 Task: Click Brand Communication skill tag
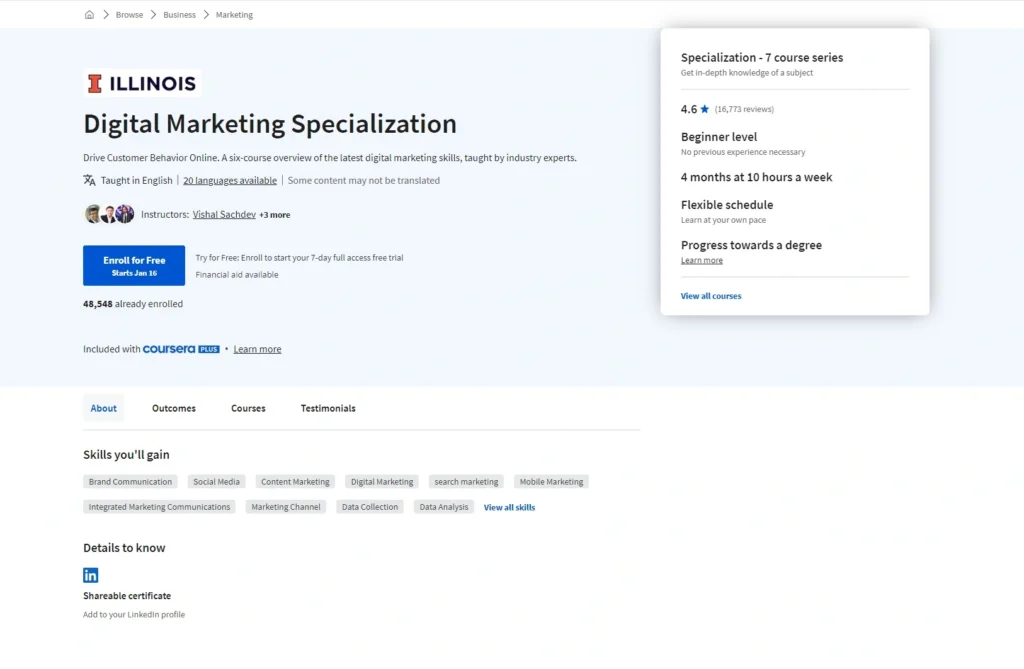tap(130, 481)
